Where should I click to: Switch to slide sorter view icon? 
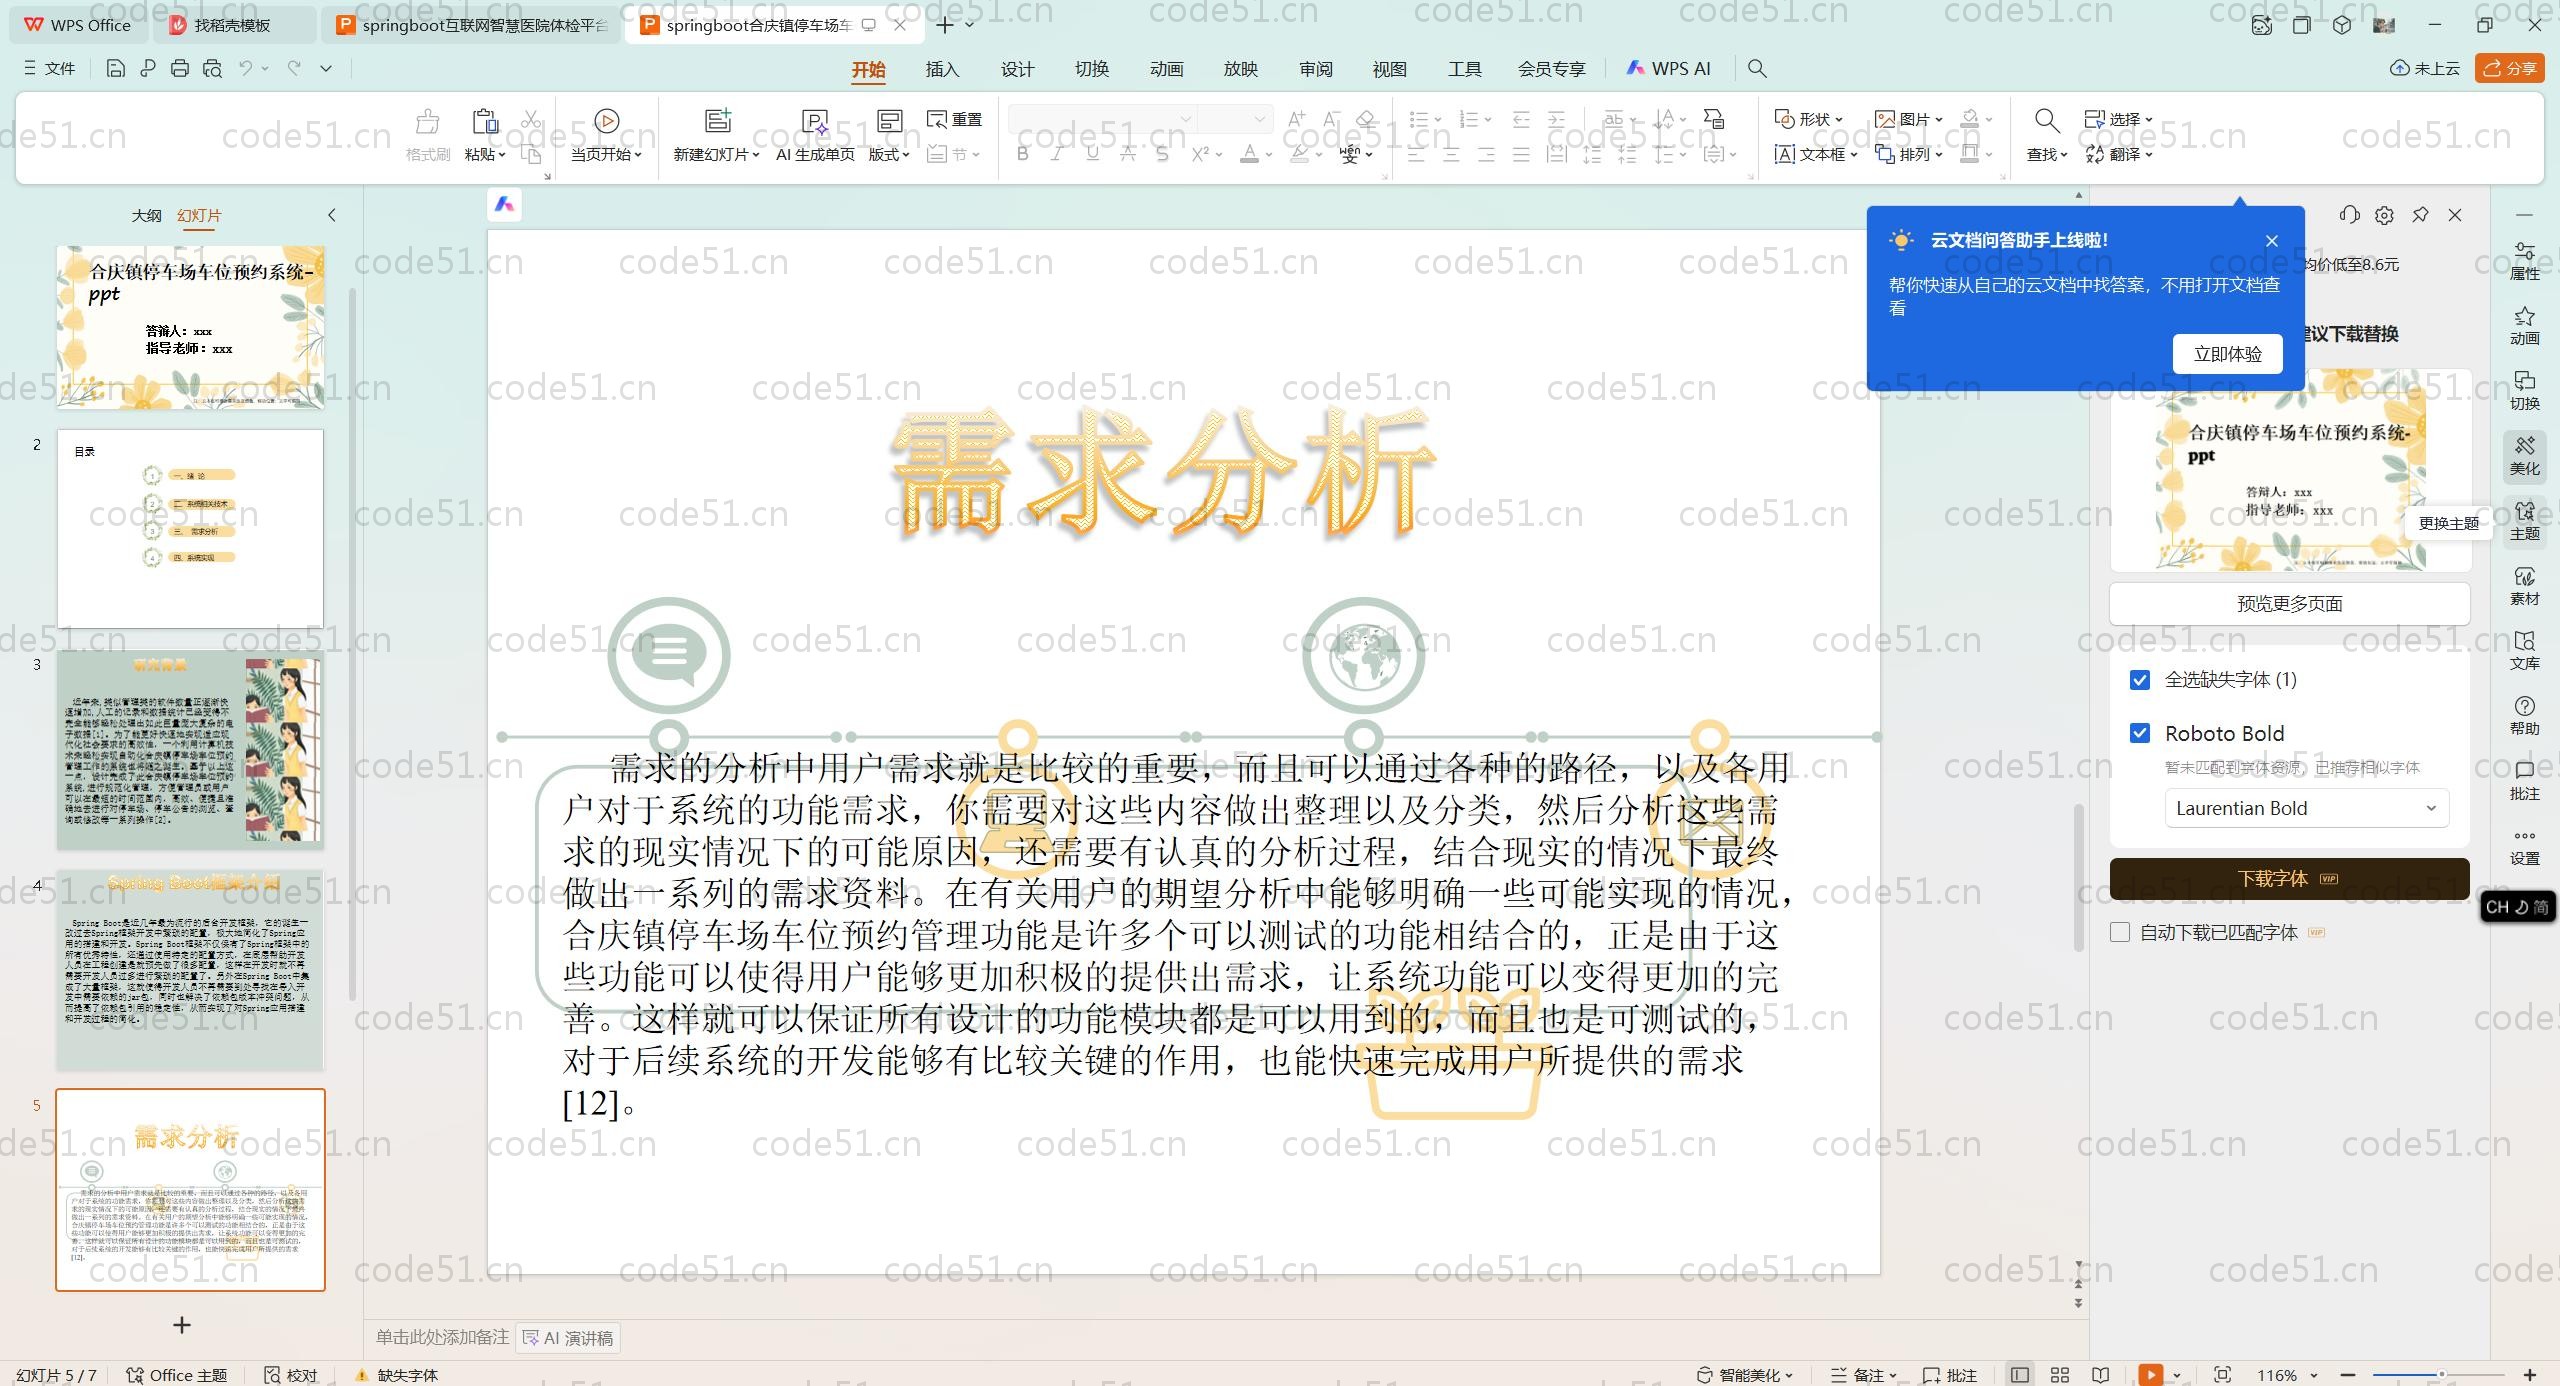click(2060, 1375)
